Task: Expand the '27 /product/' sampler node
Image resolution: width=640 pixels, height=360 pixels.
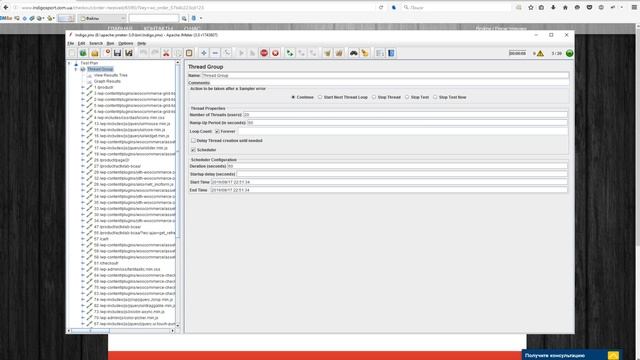Action: 83,166
